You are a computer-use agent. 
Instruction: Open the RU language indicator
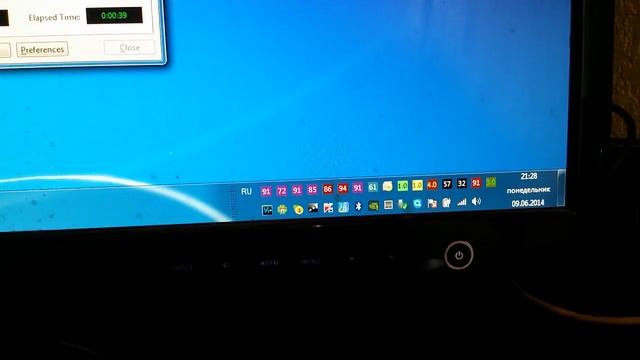tap(246, 191)
